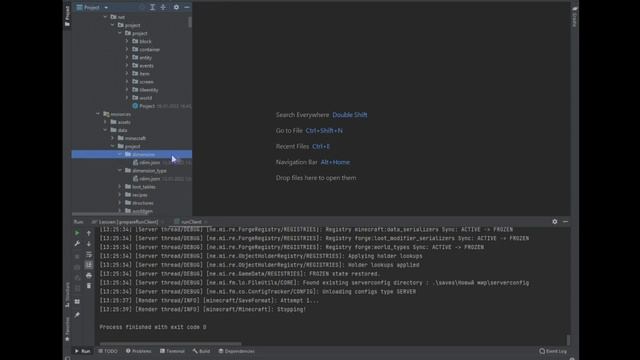Open run configuration wrench icon in Run panel
Viewport: 640px width, 360px height.
click(x=77, y=244)
